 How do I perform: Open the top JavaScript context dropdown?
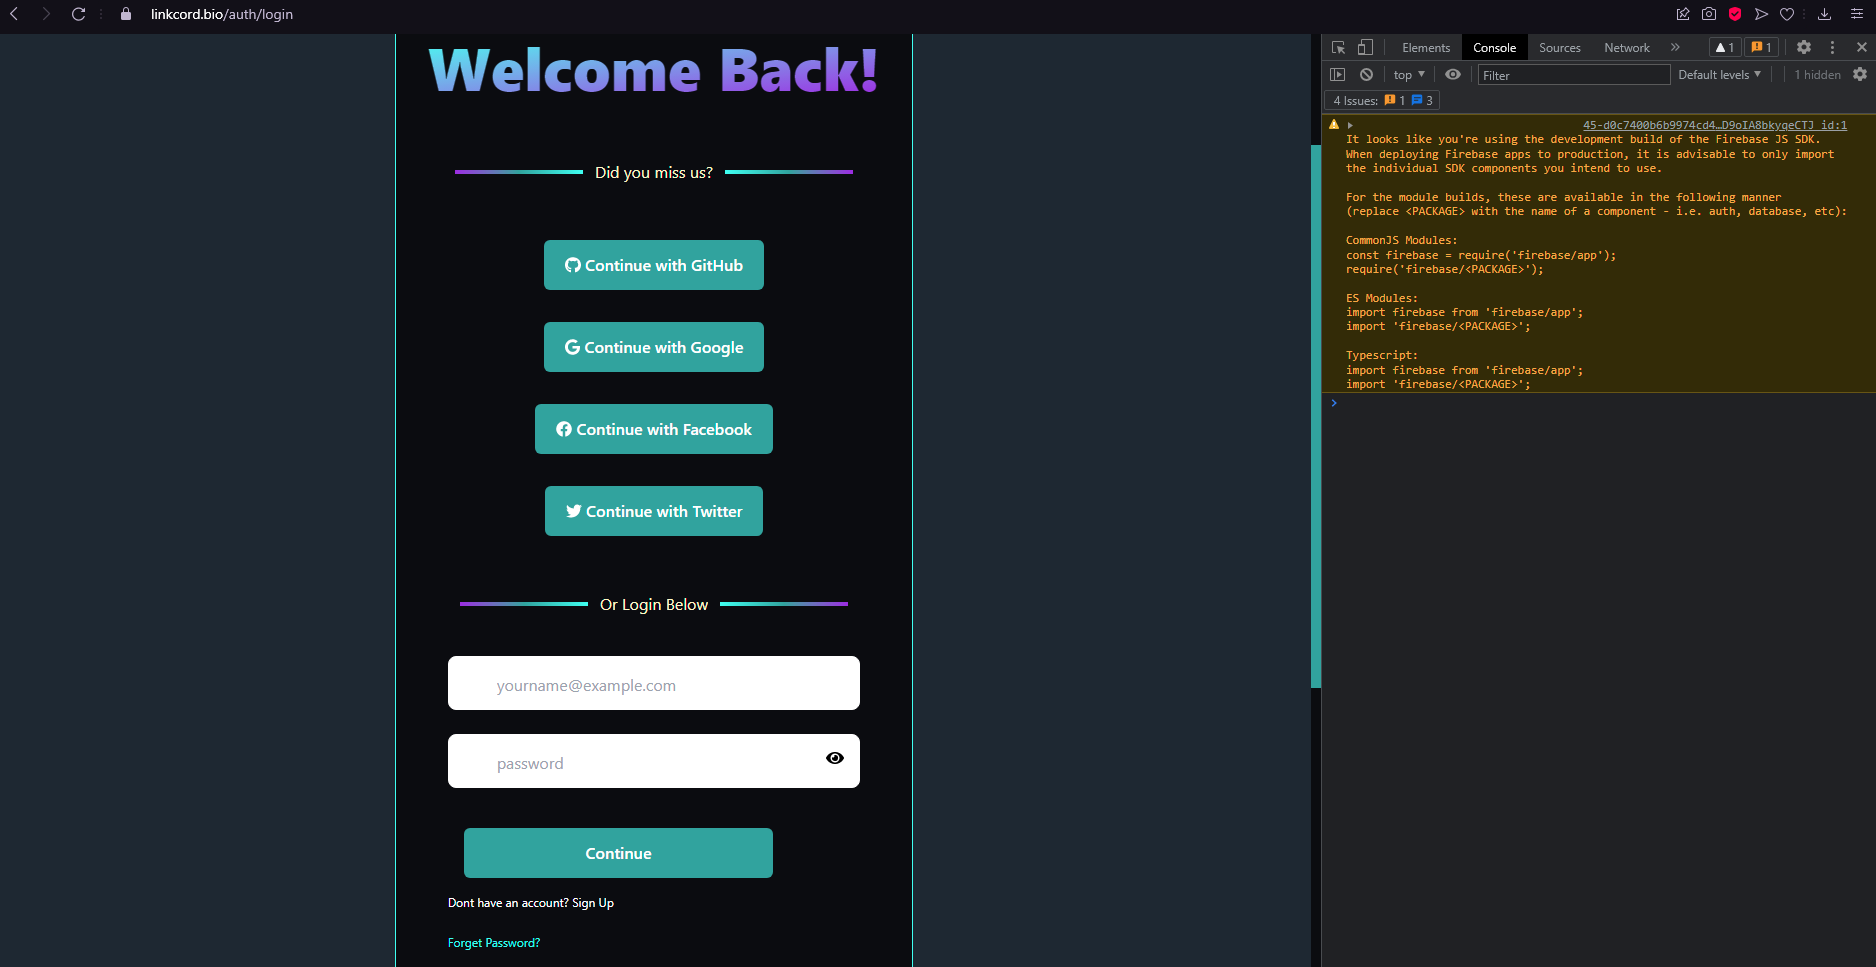pos(1409,74)
